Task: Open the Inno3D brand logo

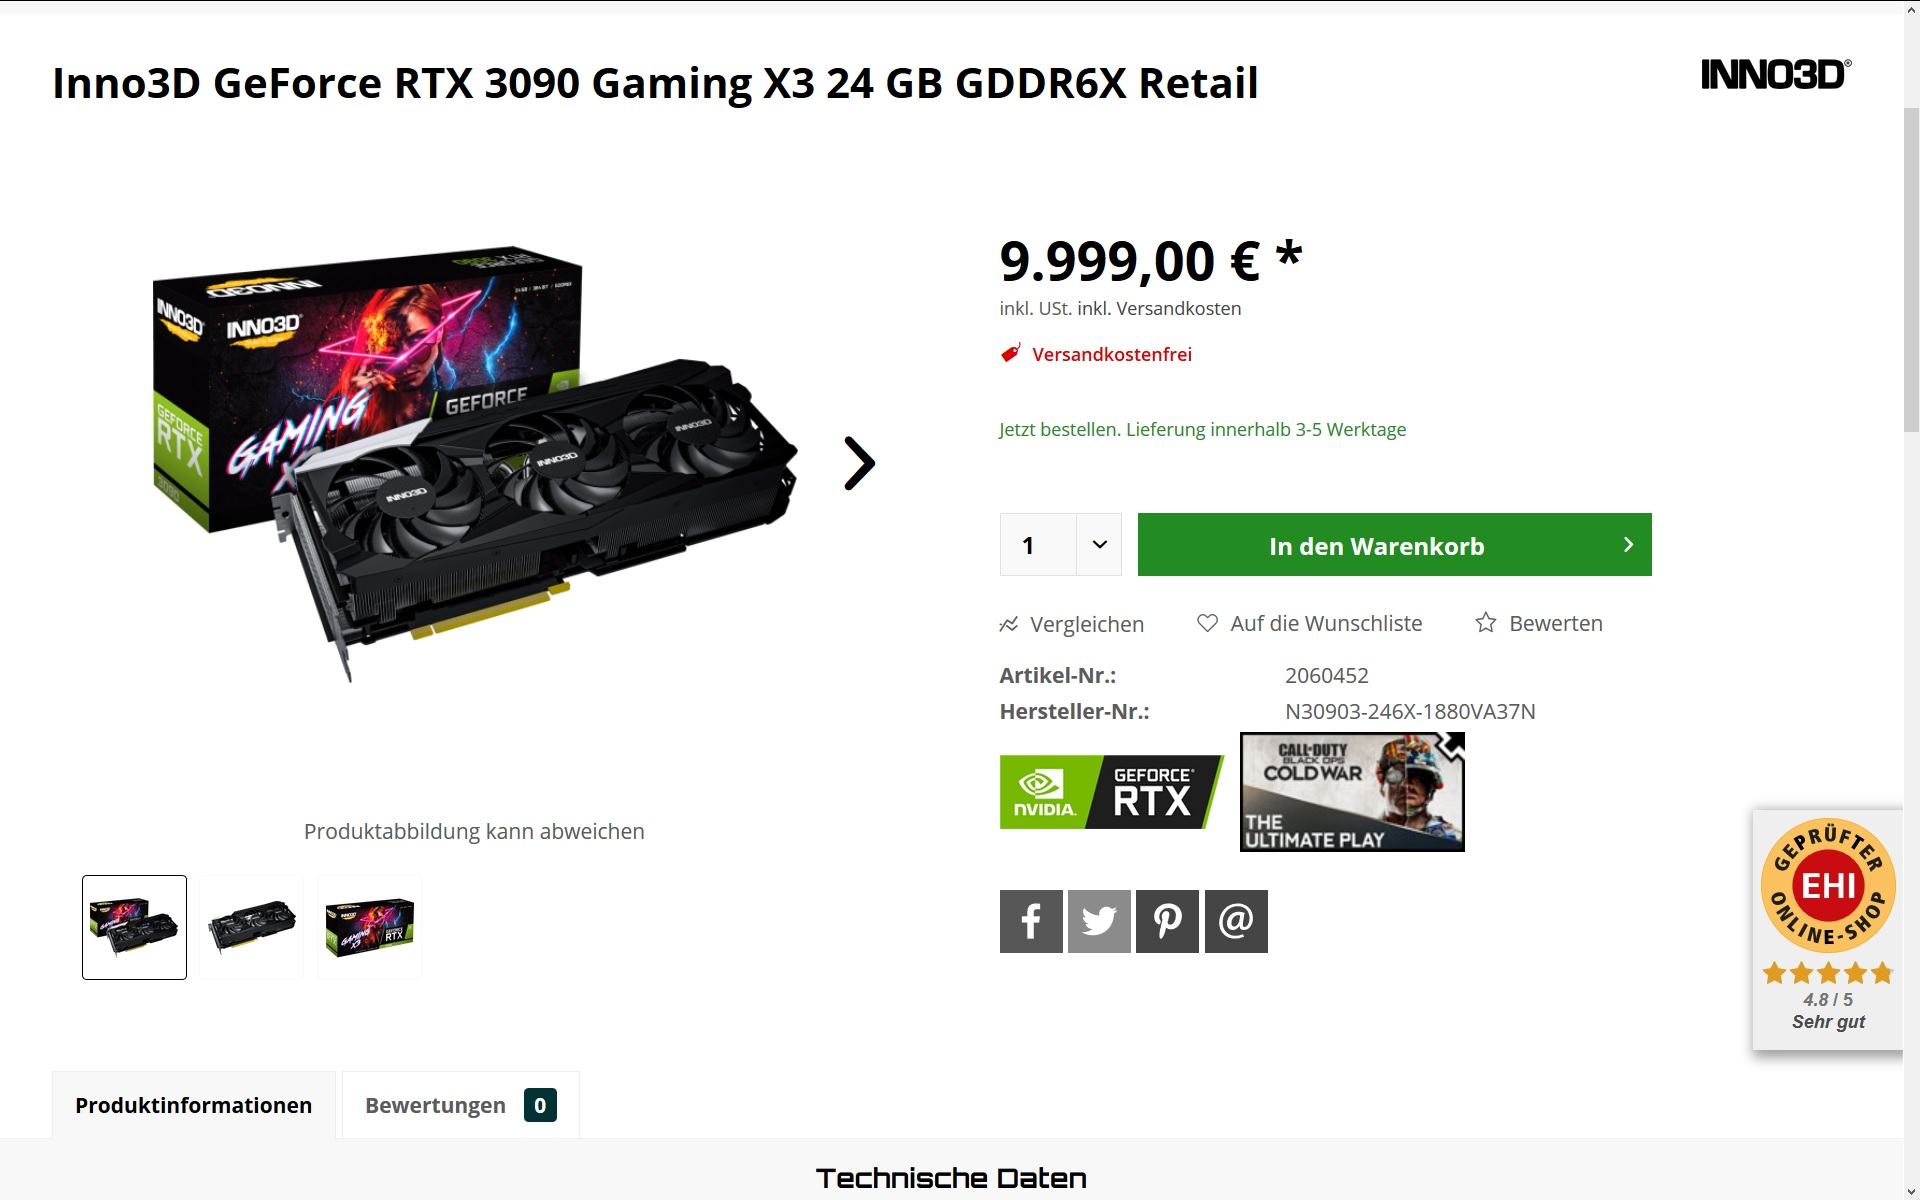Action: (x=1776, y=75)
